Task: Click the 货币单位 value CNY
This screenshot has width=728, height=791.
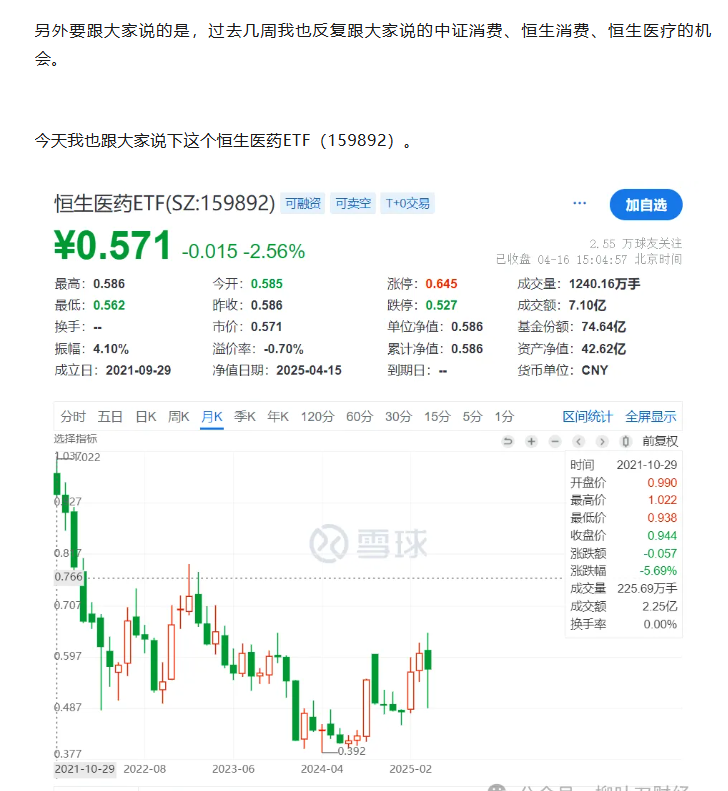Action: click(x=595, y=371)
